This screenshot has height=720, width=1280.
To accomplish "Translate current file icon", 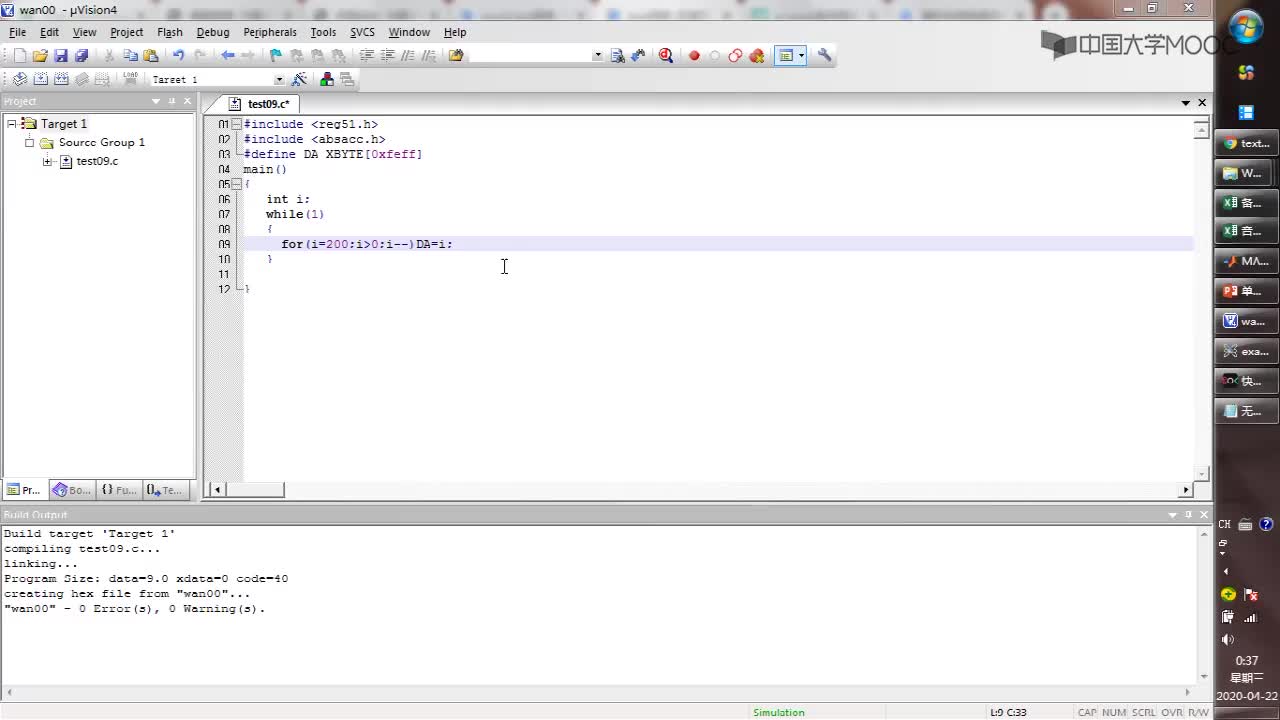I will tap(19, 79).
